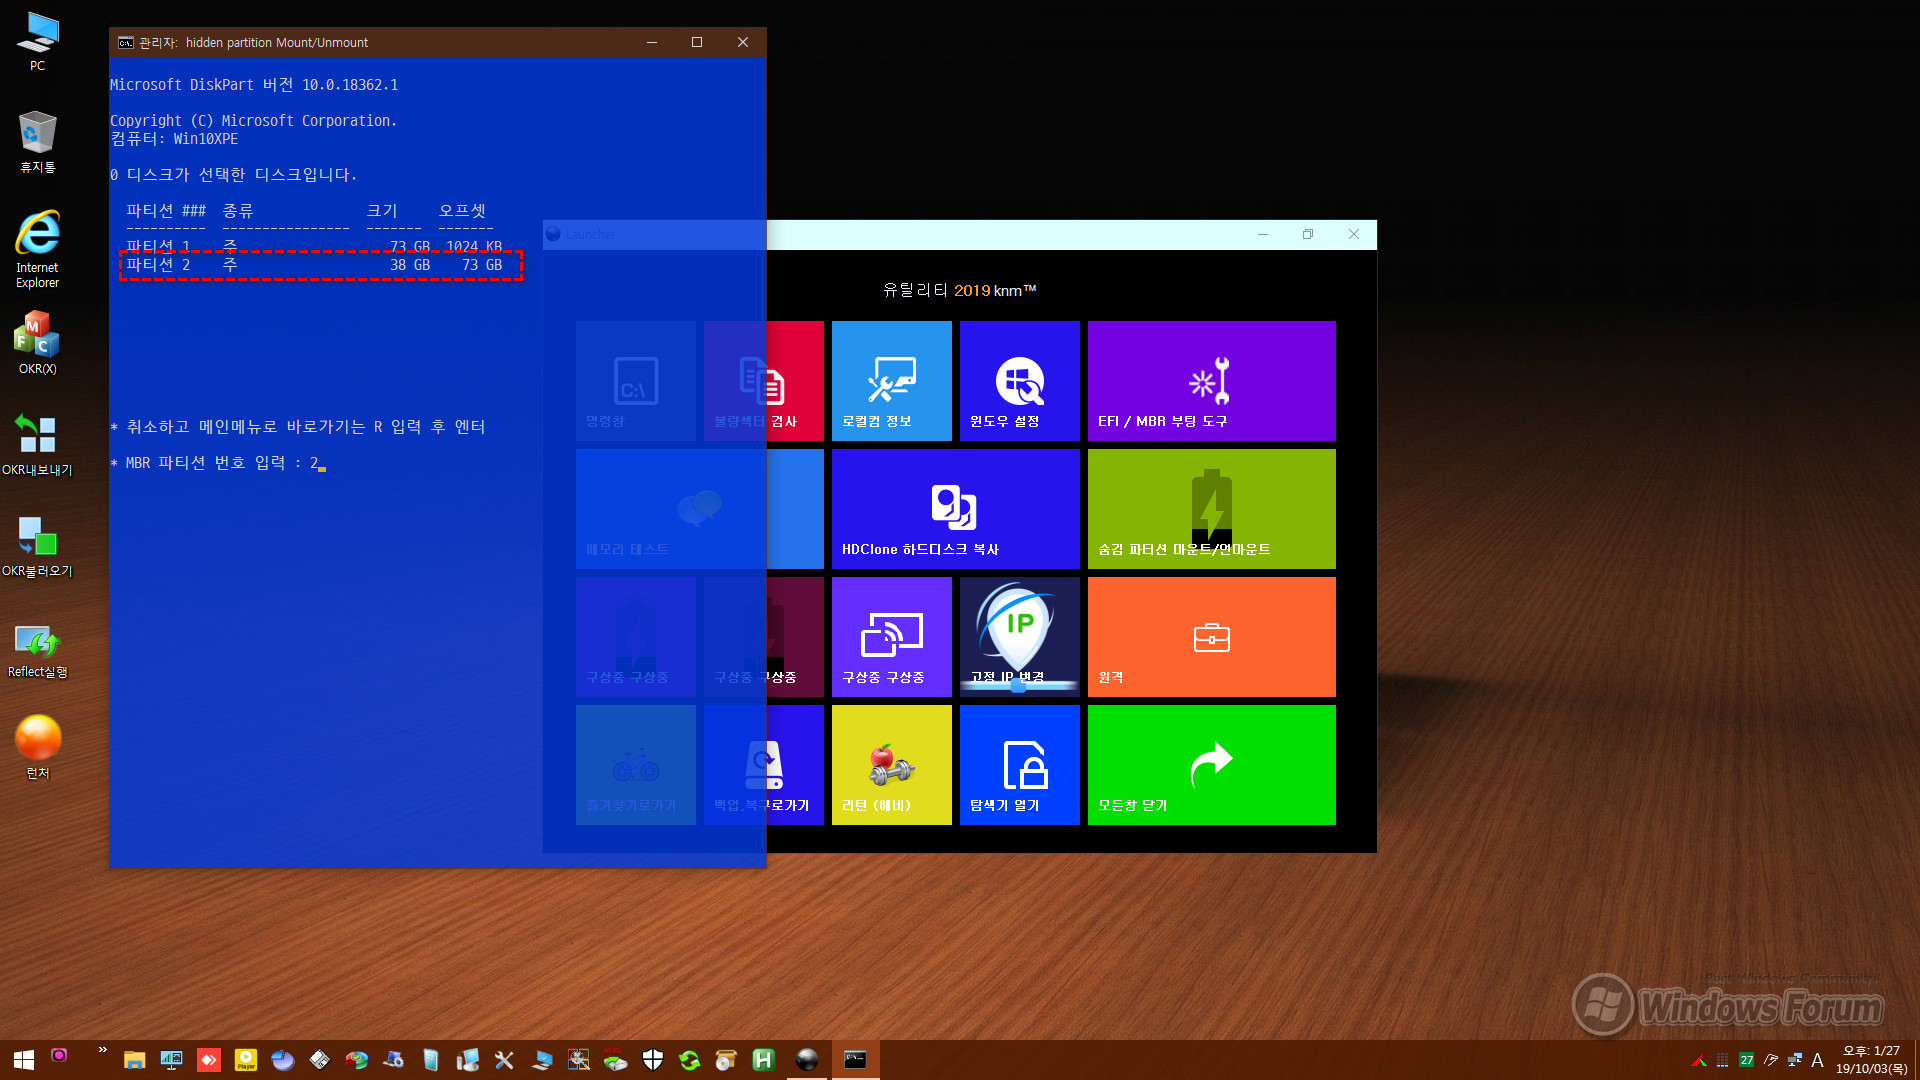Click the red AnyDesk icon on taskbar

coord(209,1060)
